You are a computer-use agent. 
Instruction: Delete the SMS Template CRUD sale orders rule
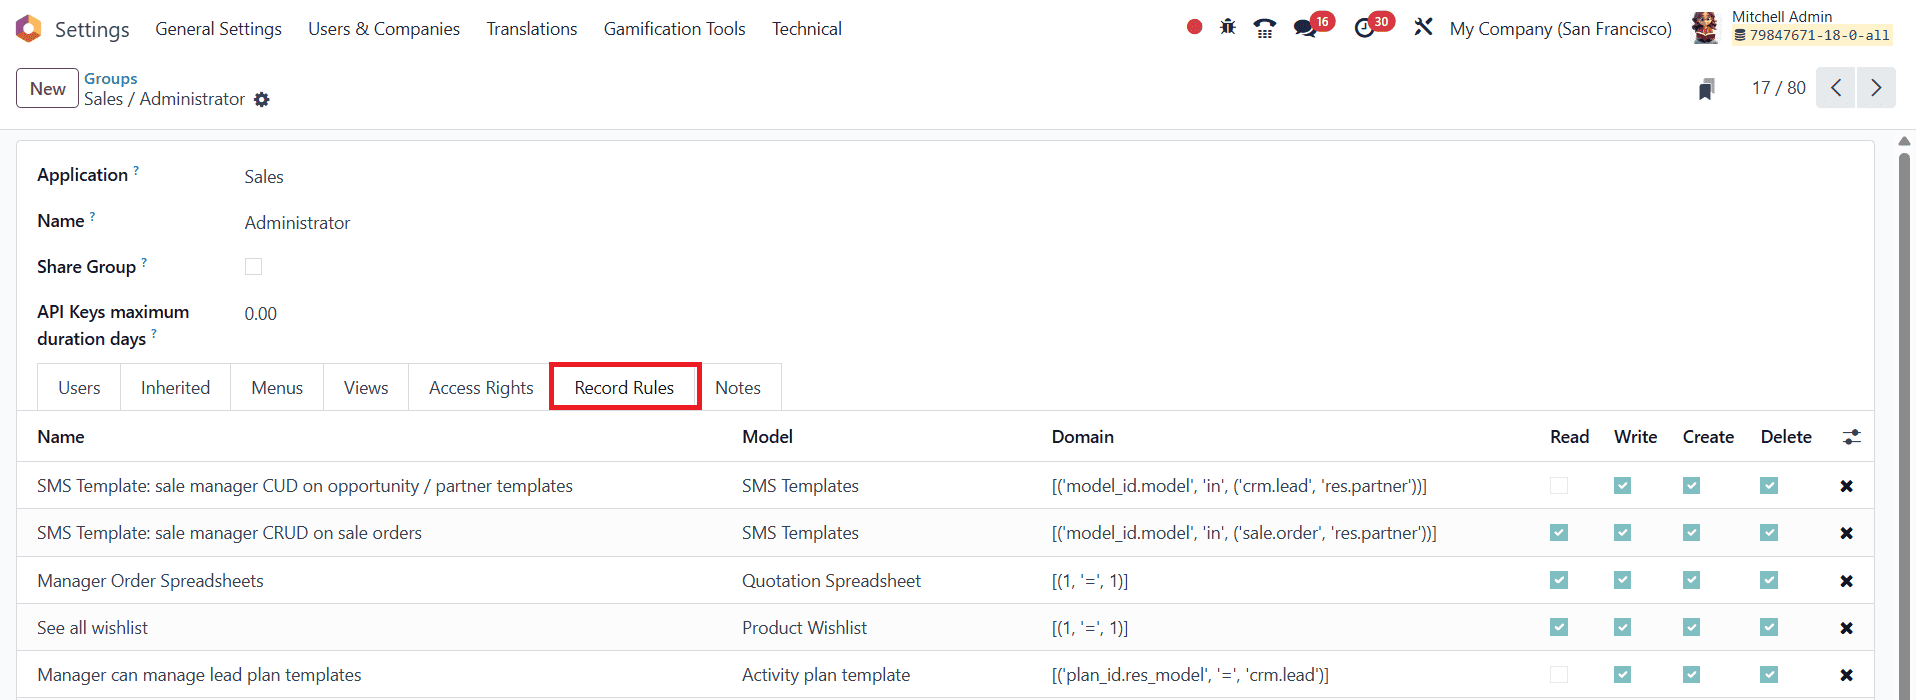(1846, 533)
